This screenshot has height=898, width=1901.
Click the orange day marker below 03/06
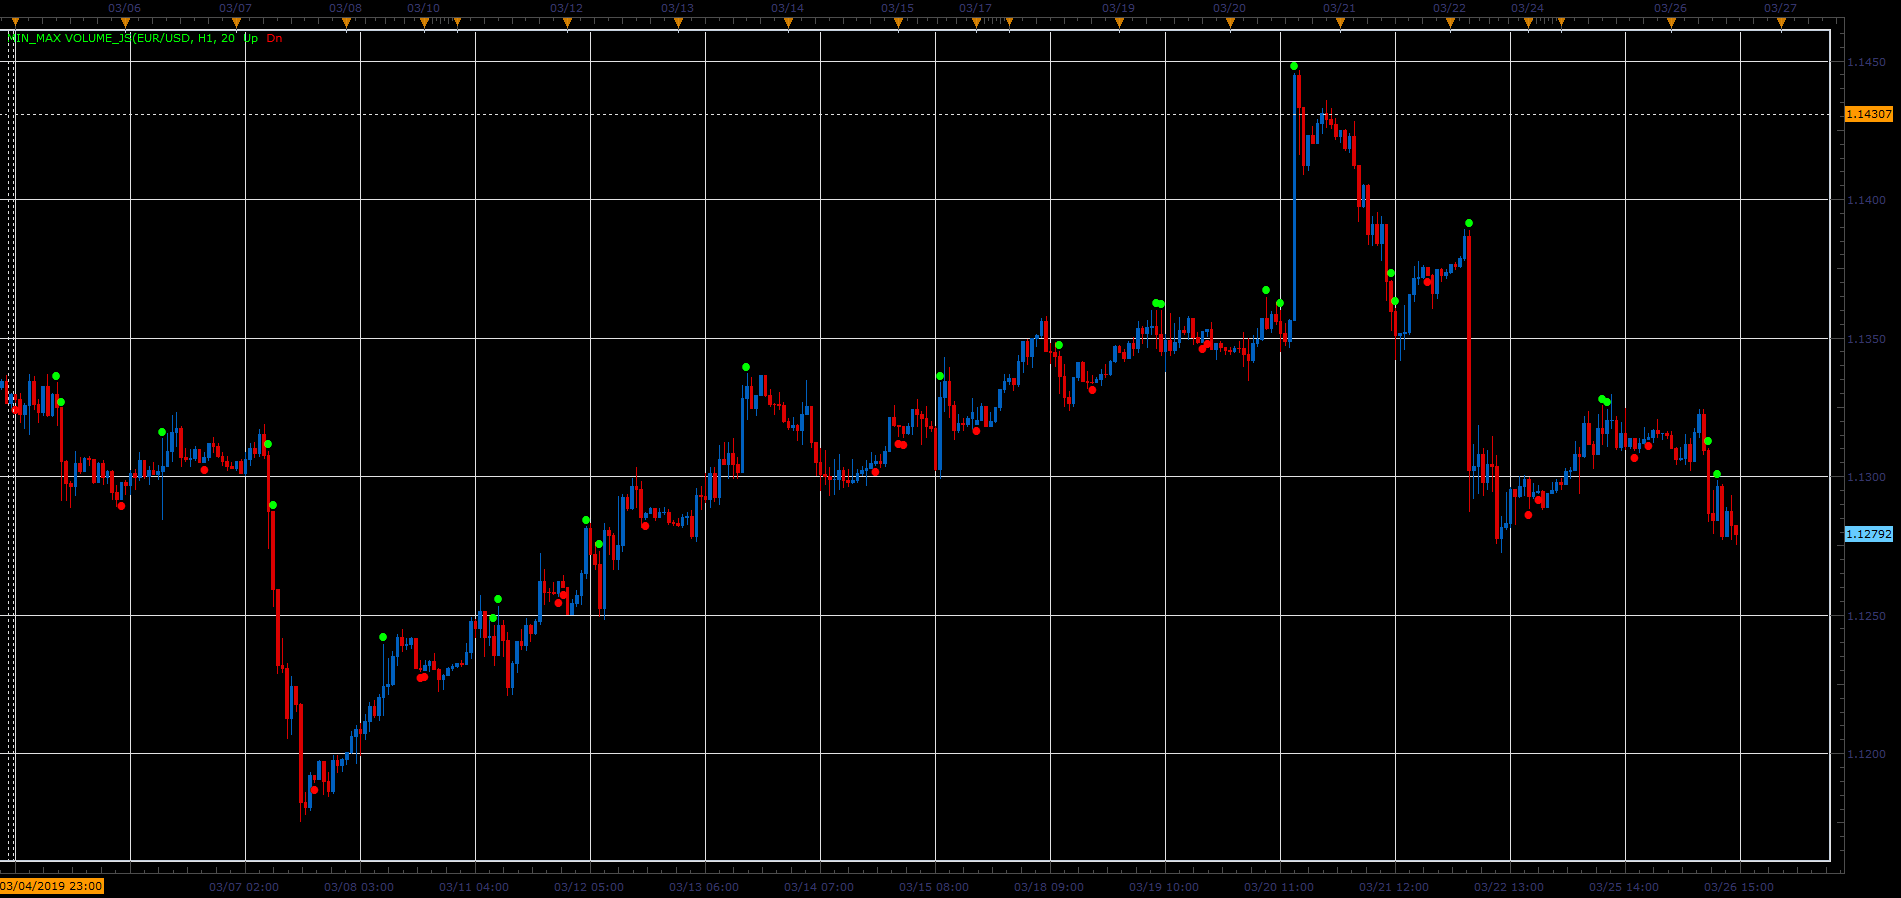pyautogui.click(x=124, y=22)
